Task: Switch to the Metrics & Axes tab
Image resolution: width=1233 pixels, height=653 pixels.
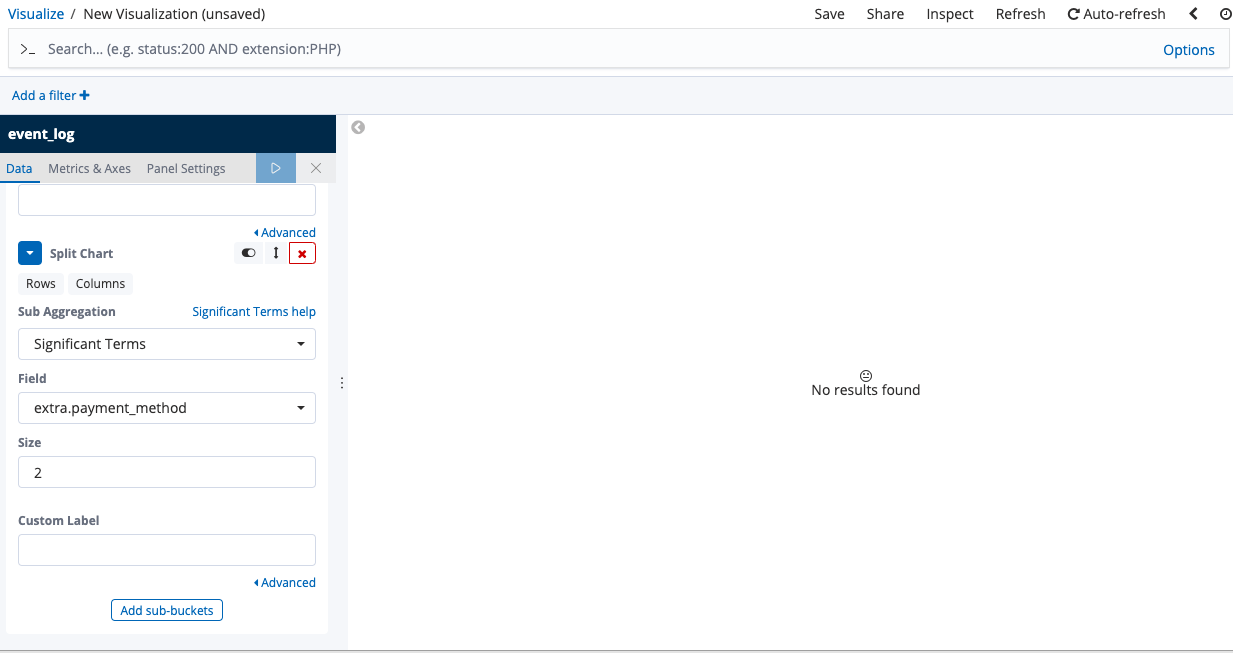Action: click(89, 168)
